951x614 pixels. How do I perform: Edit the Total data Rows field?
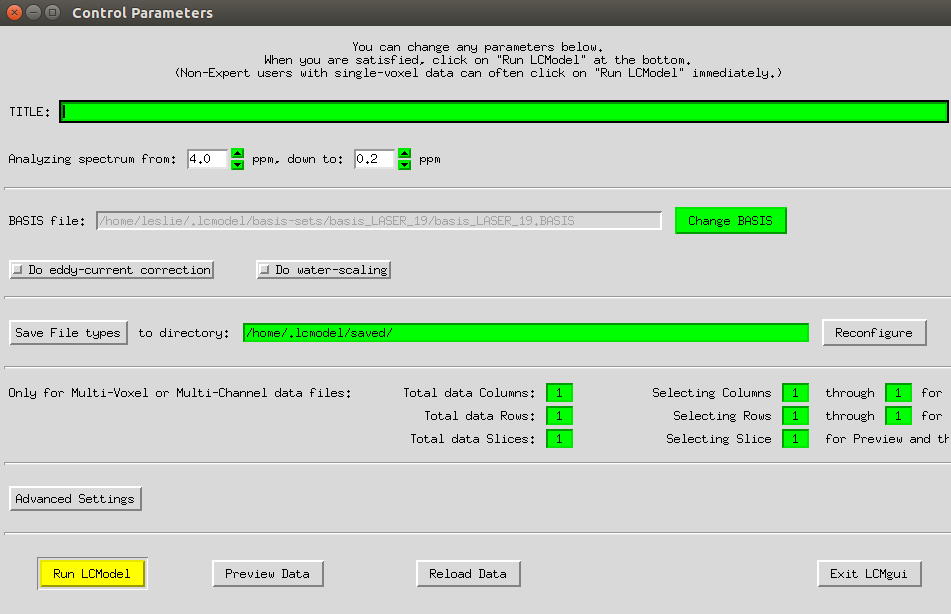[559, 416]
